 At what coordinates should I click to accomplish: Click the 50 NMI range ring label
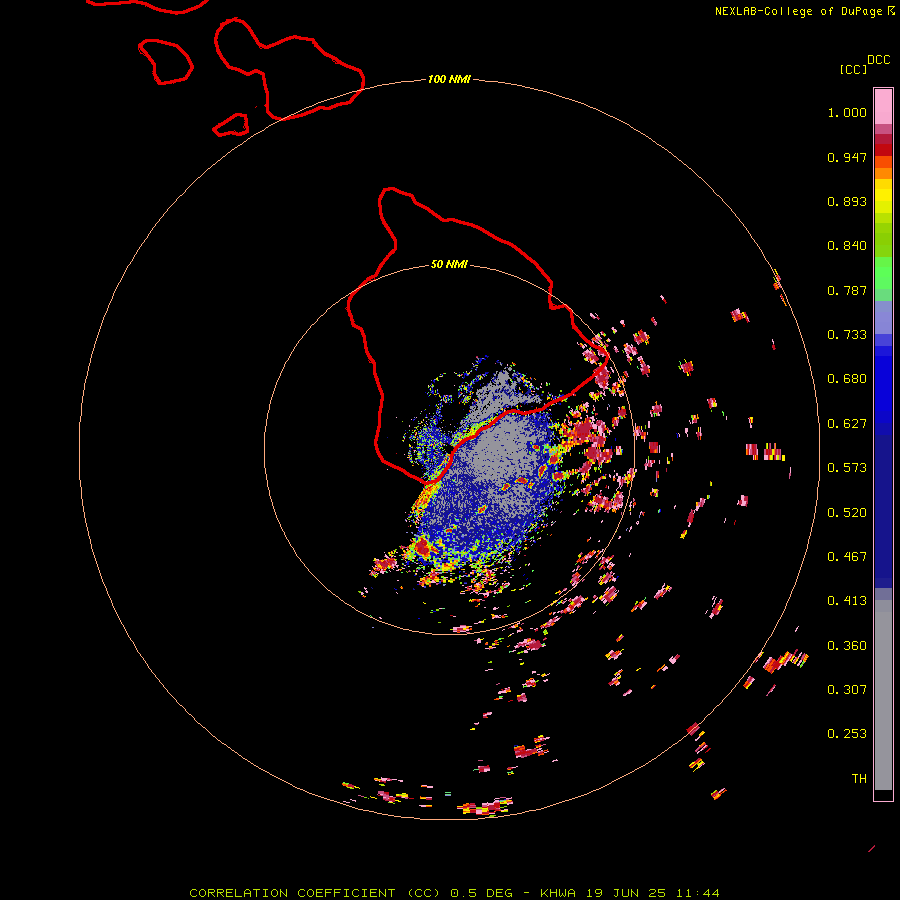(x=449, y=264)
